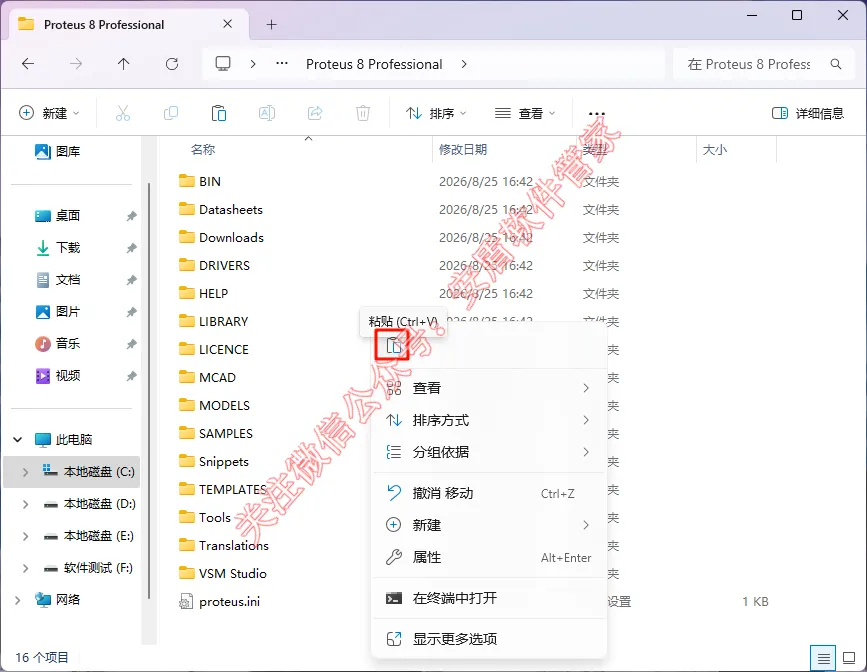Viewport: 867px width, 672px height.
Task: Switch to details list view in status bar
Action: coord(823,658)
